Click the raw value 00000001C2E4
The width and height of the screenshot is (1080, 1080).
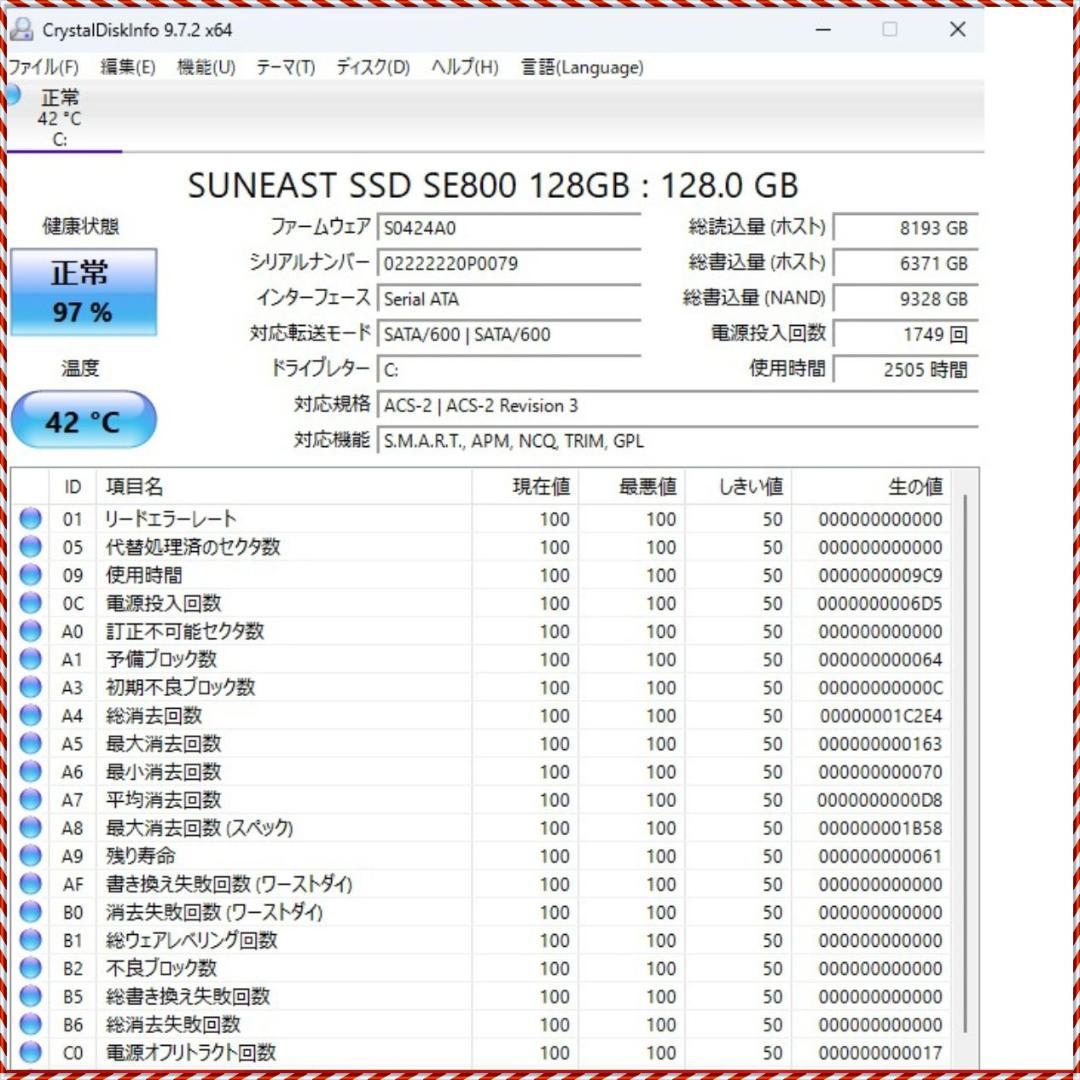coord(880,716)
